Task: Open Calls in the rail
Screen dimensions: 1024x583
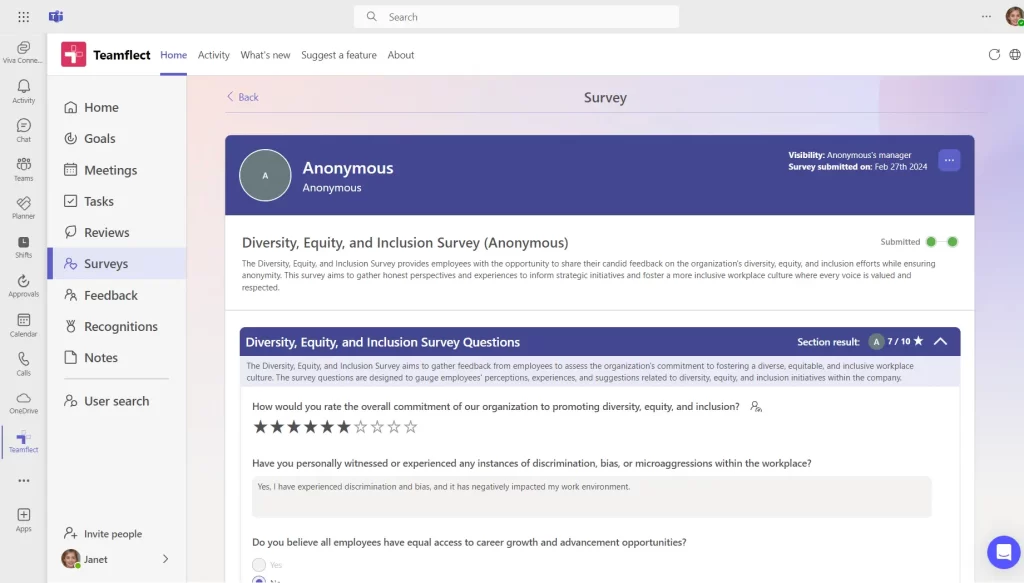Action: pos(24,364)
